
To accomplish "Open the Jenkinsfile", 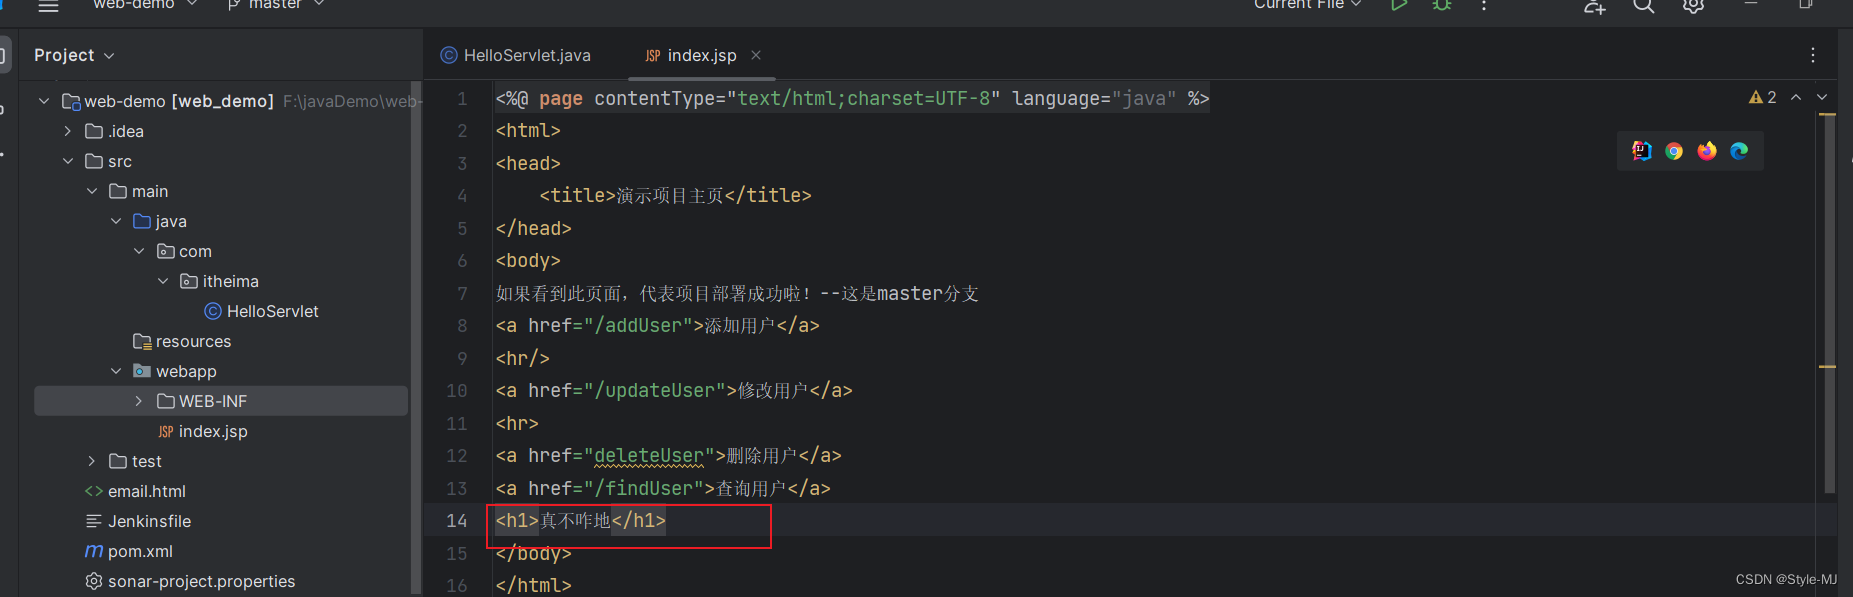I will 138,521.
